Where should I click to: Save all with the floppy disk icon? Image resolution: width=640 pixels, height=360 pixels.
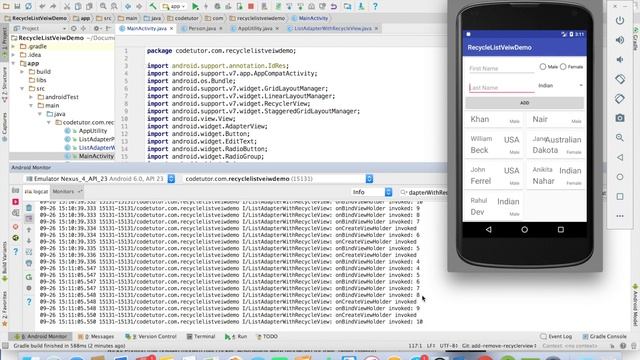[17, 6]
